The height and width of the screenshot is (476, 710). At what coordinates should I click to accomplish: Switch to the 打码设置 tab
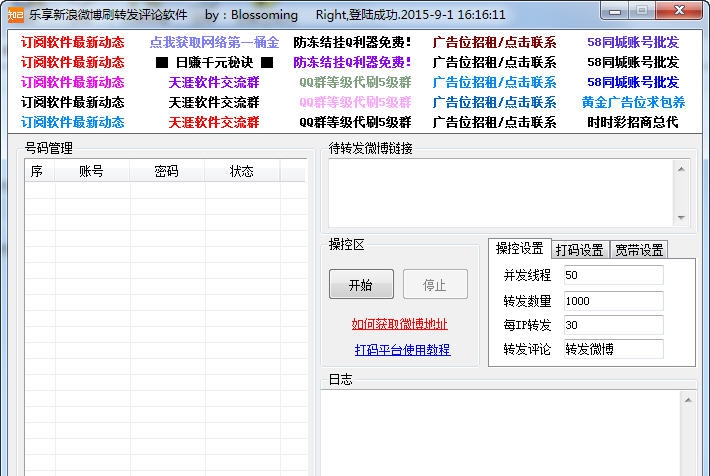point(579,250)
